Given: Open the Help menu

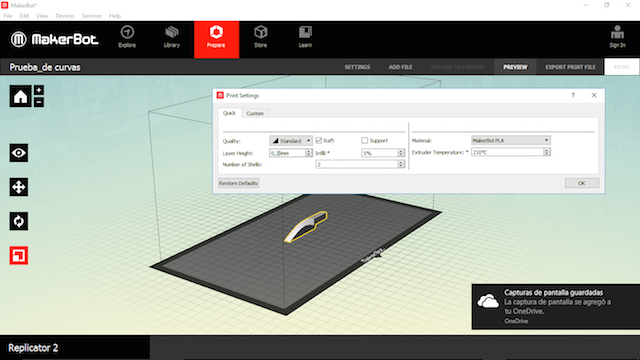Looking at the screenshot, I should (x=115, y=16).
